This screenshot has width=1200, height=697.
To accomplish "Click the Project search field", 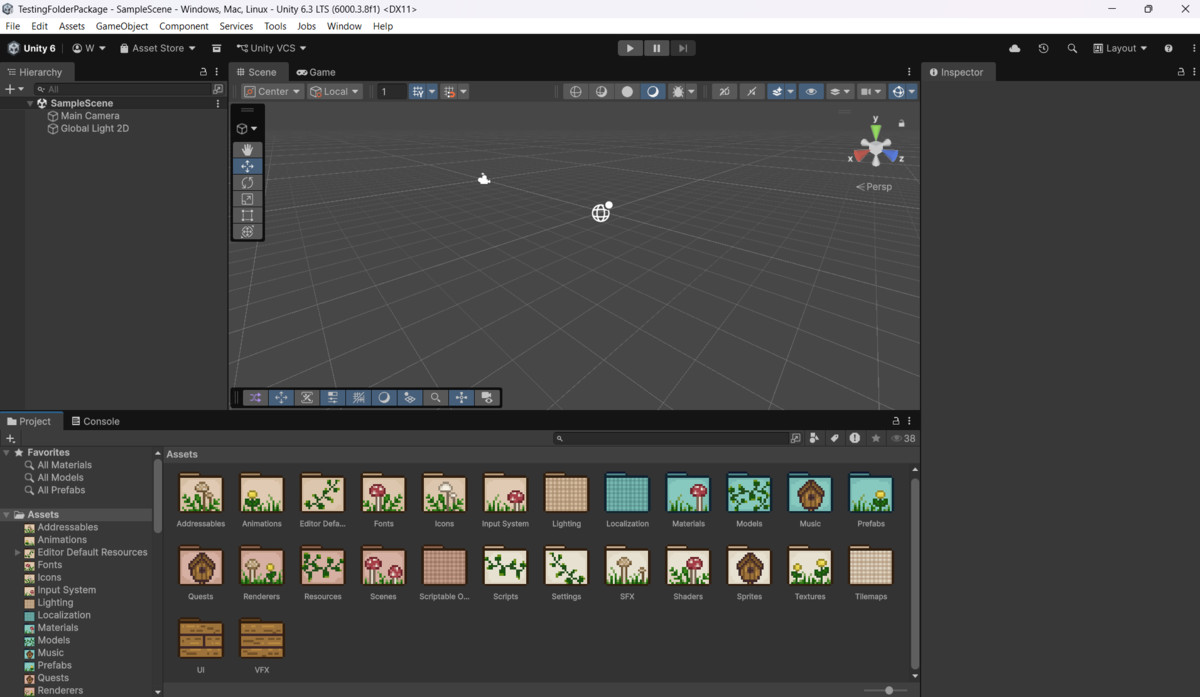I will coord(671,438).
